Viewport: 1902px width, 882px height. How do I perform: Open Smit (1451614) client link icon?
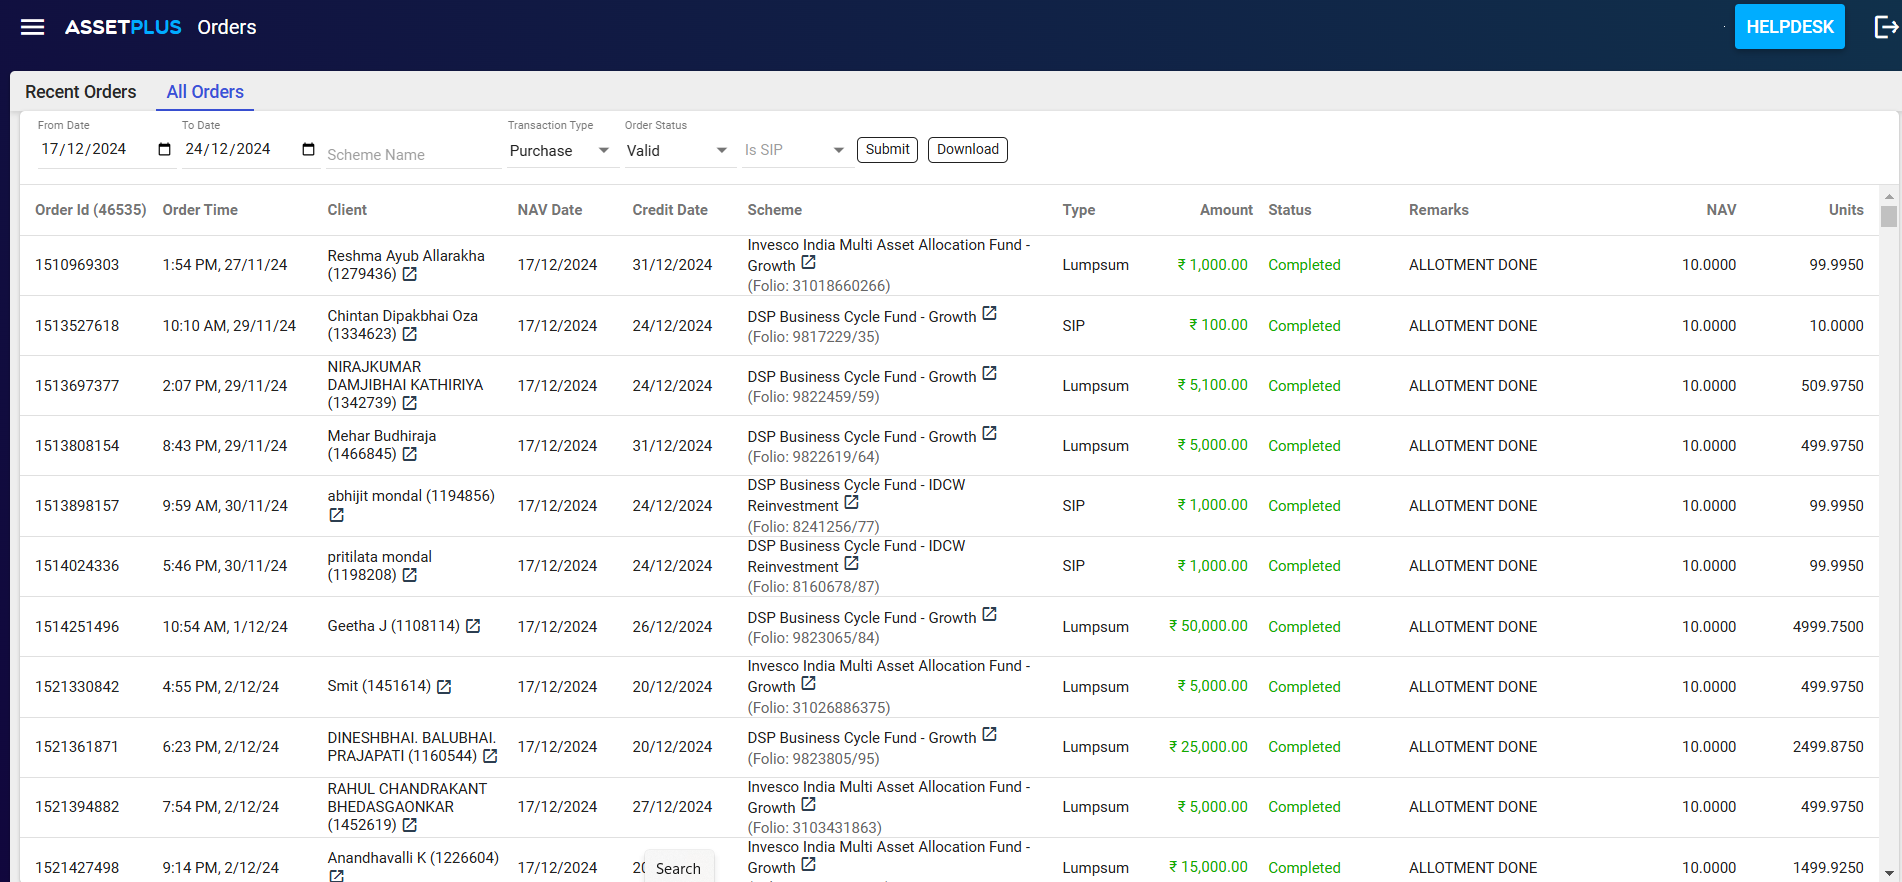point(445,687)
